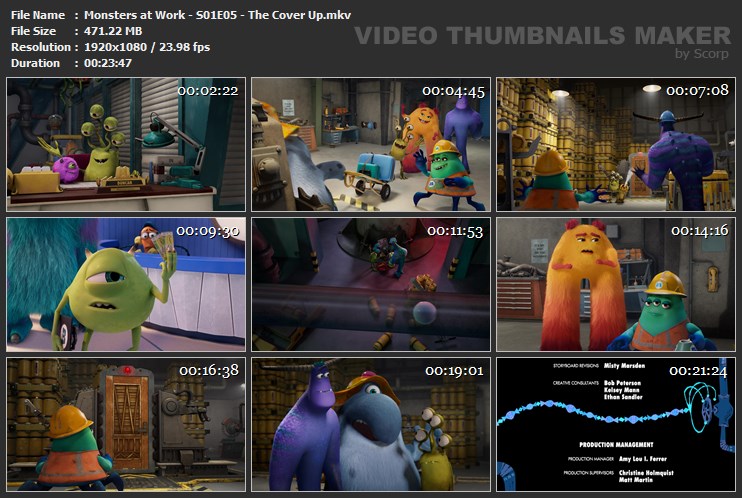742x498 pixels.
Task: Click the Amy Lou I. Ferrer credit name
Action: (x=643, y=459)
